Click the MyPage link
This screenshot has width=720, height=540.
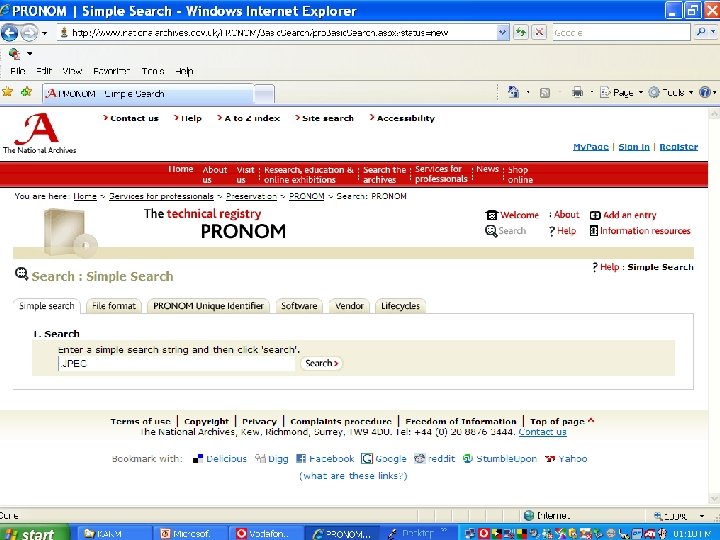pyautogui.click(x=591, y=147)
